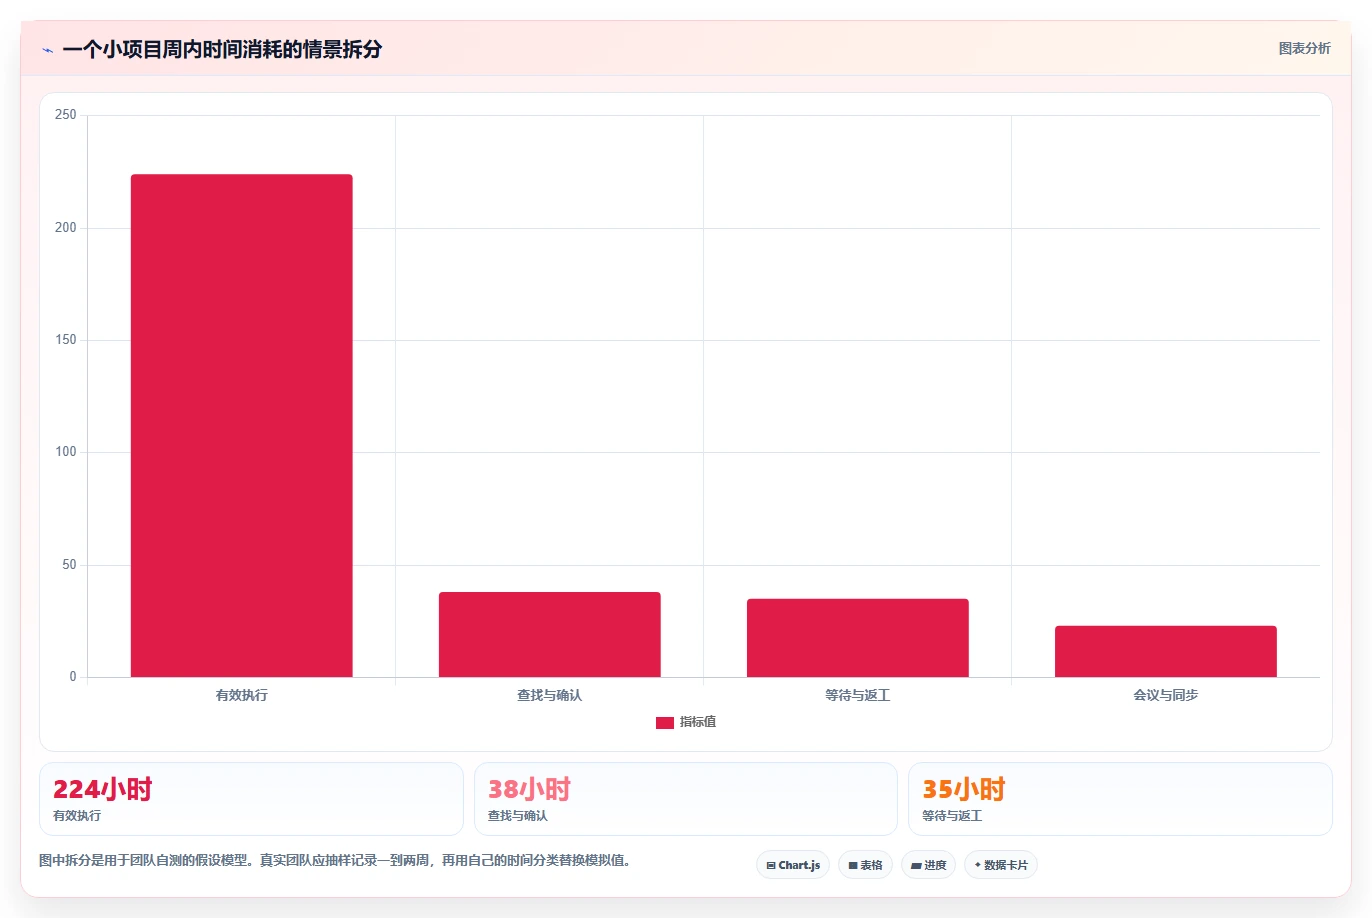Click the footnote text about 假设模型

[335, 860]
